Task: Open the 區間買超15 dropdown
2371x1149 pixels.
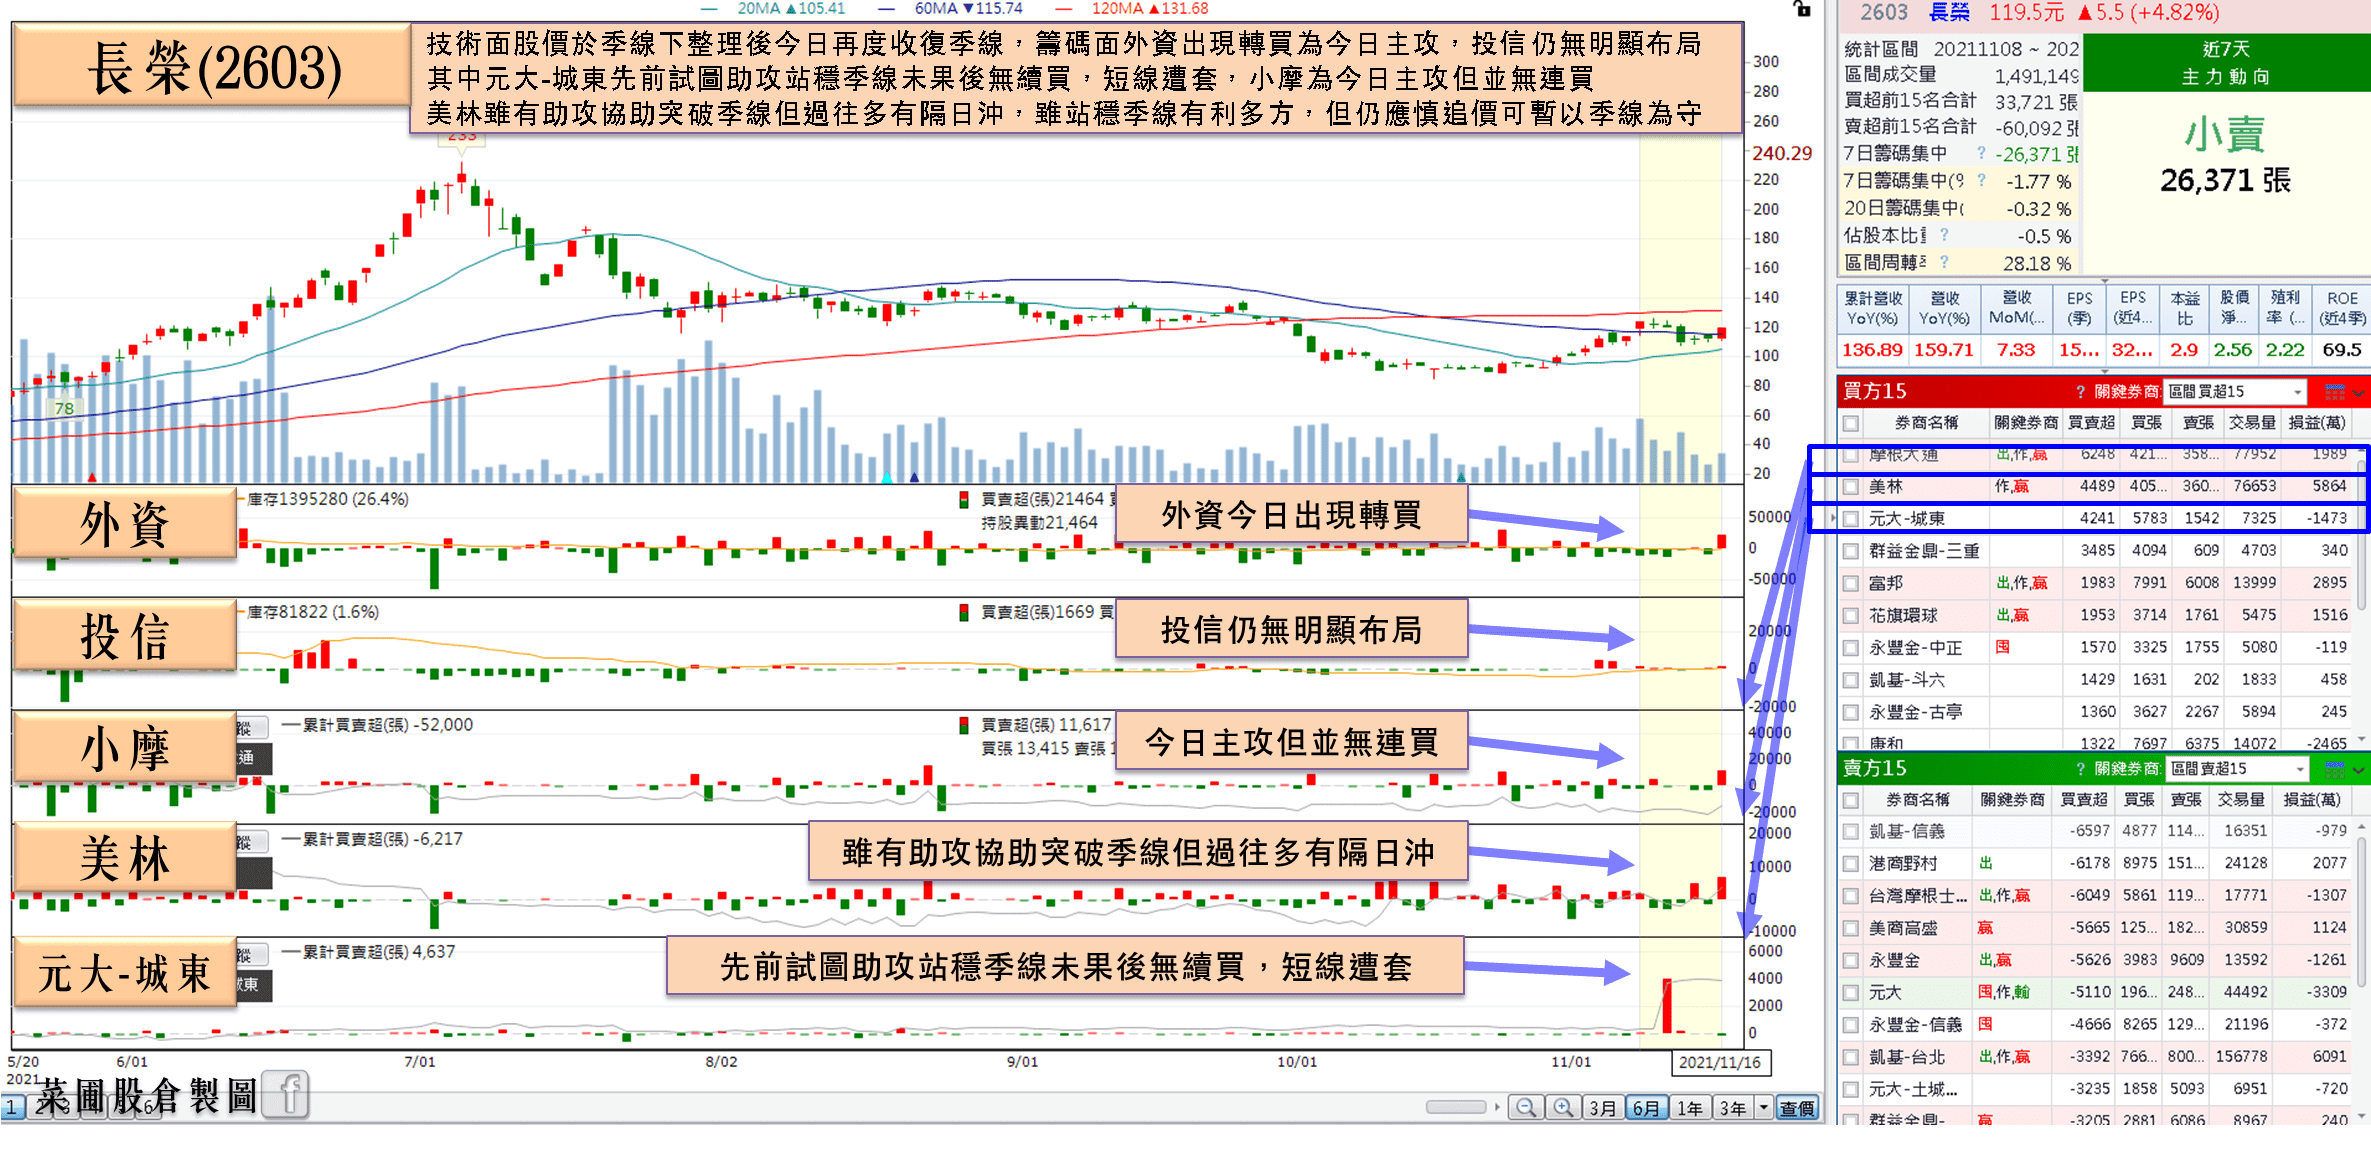Action: pyautogui.click(x=2236, y=392)
